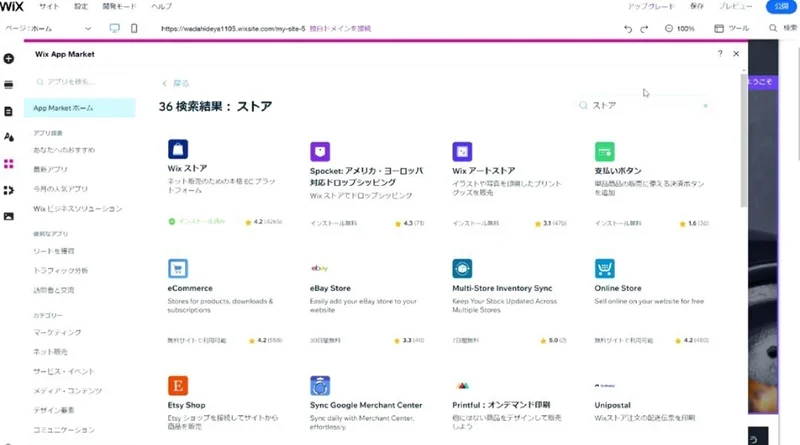Open トラフィック分析 in sidebar
This screenshot has width=800, height=445.
(x=60, y=270)
